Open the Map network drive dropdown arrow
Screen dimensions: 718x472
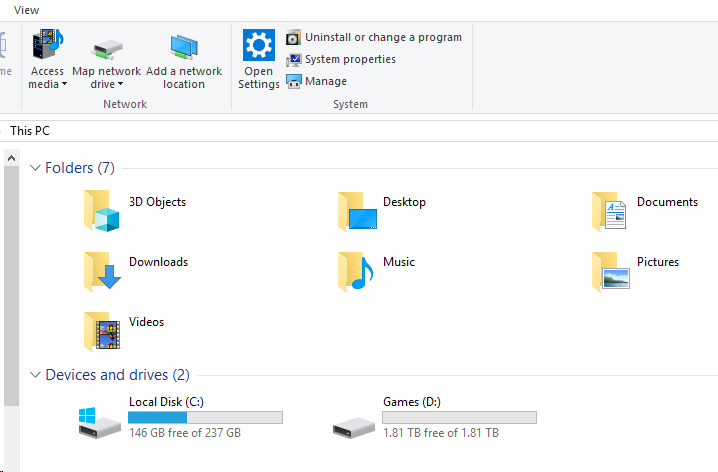point(120,84)
